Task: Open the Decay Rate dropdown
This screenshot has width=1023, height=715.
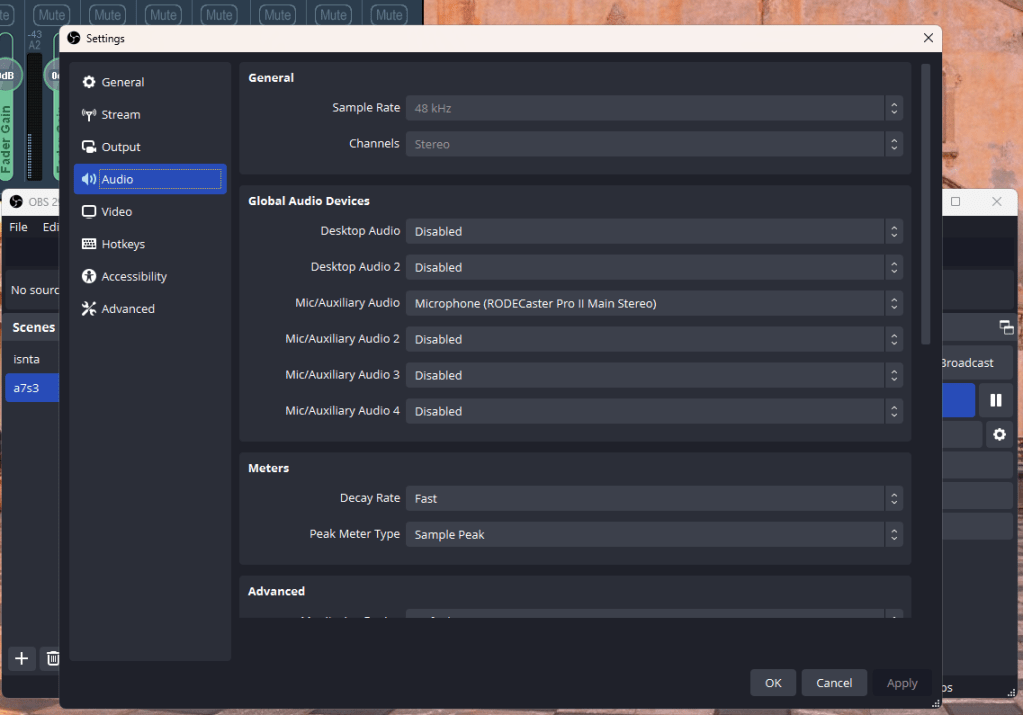Action: coord(654,498)
